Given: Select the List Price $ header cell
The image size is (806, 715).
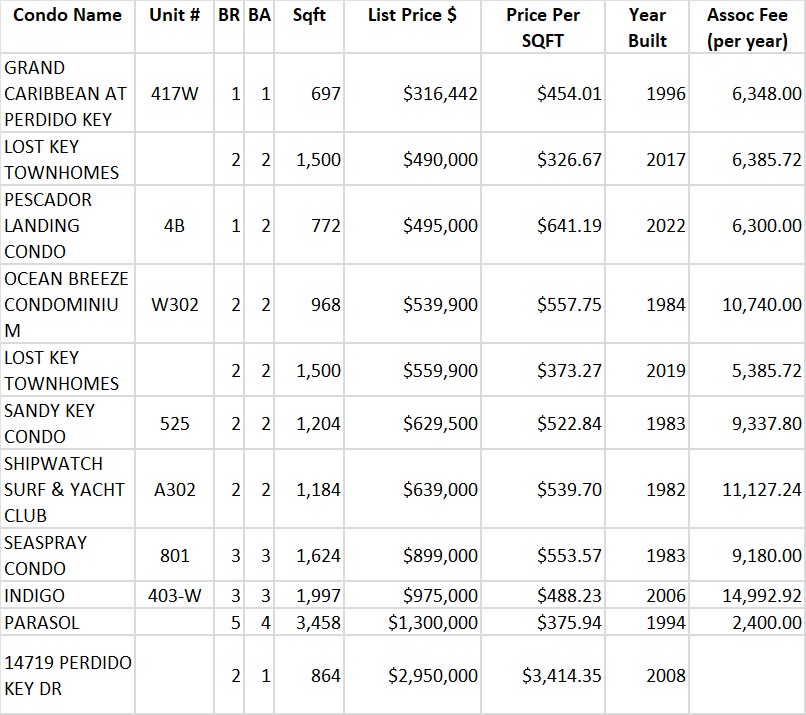Looking at the screenshot, I should pos(412,16).
